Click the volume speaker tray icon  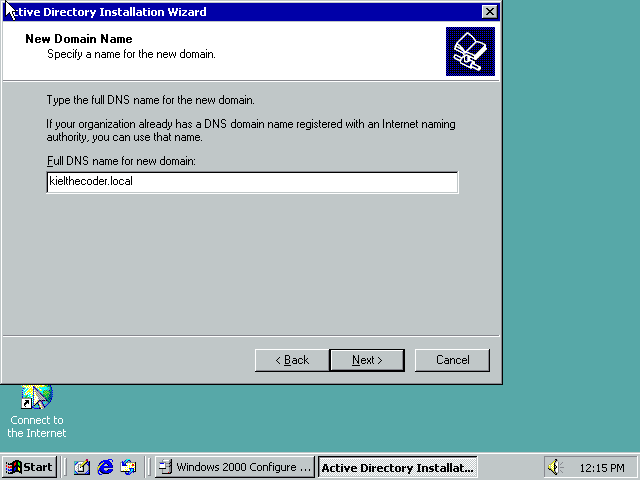(x=555, y=467)
